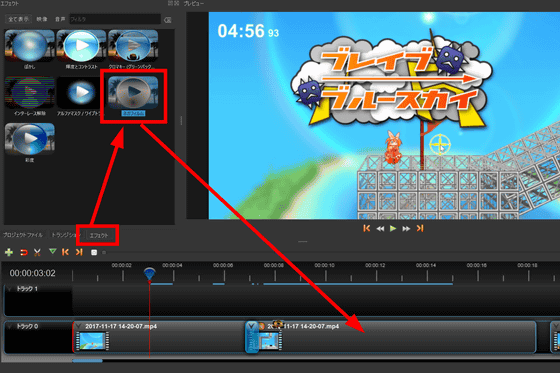Add a marker with green triangle

[52, 252]
